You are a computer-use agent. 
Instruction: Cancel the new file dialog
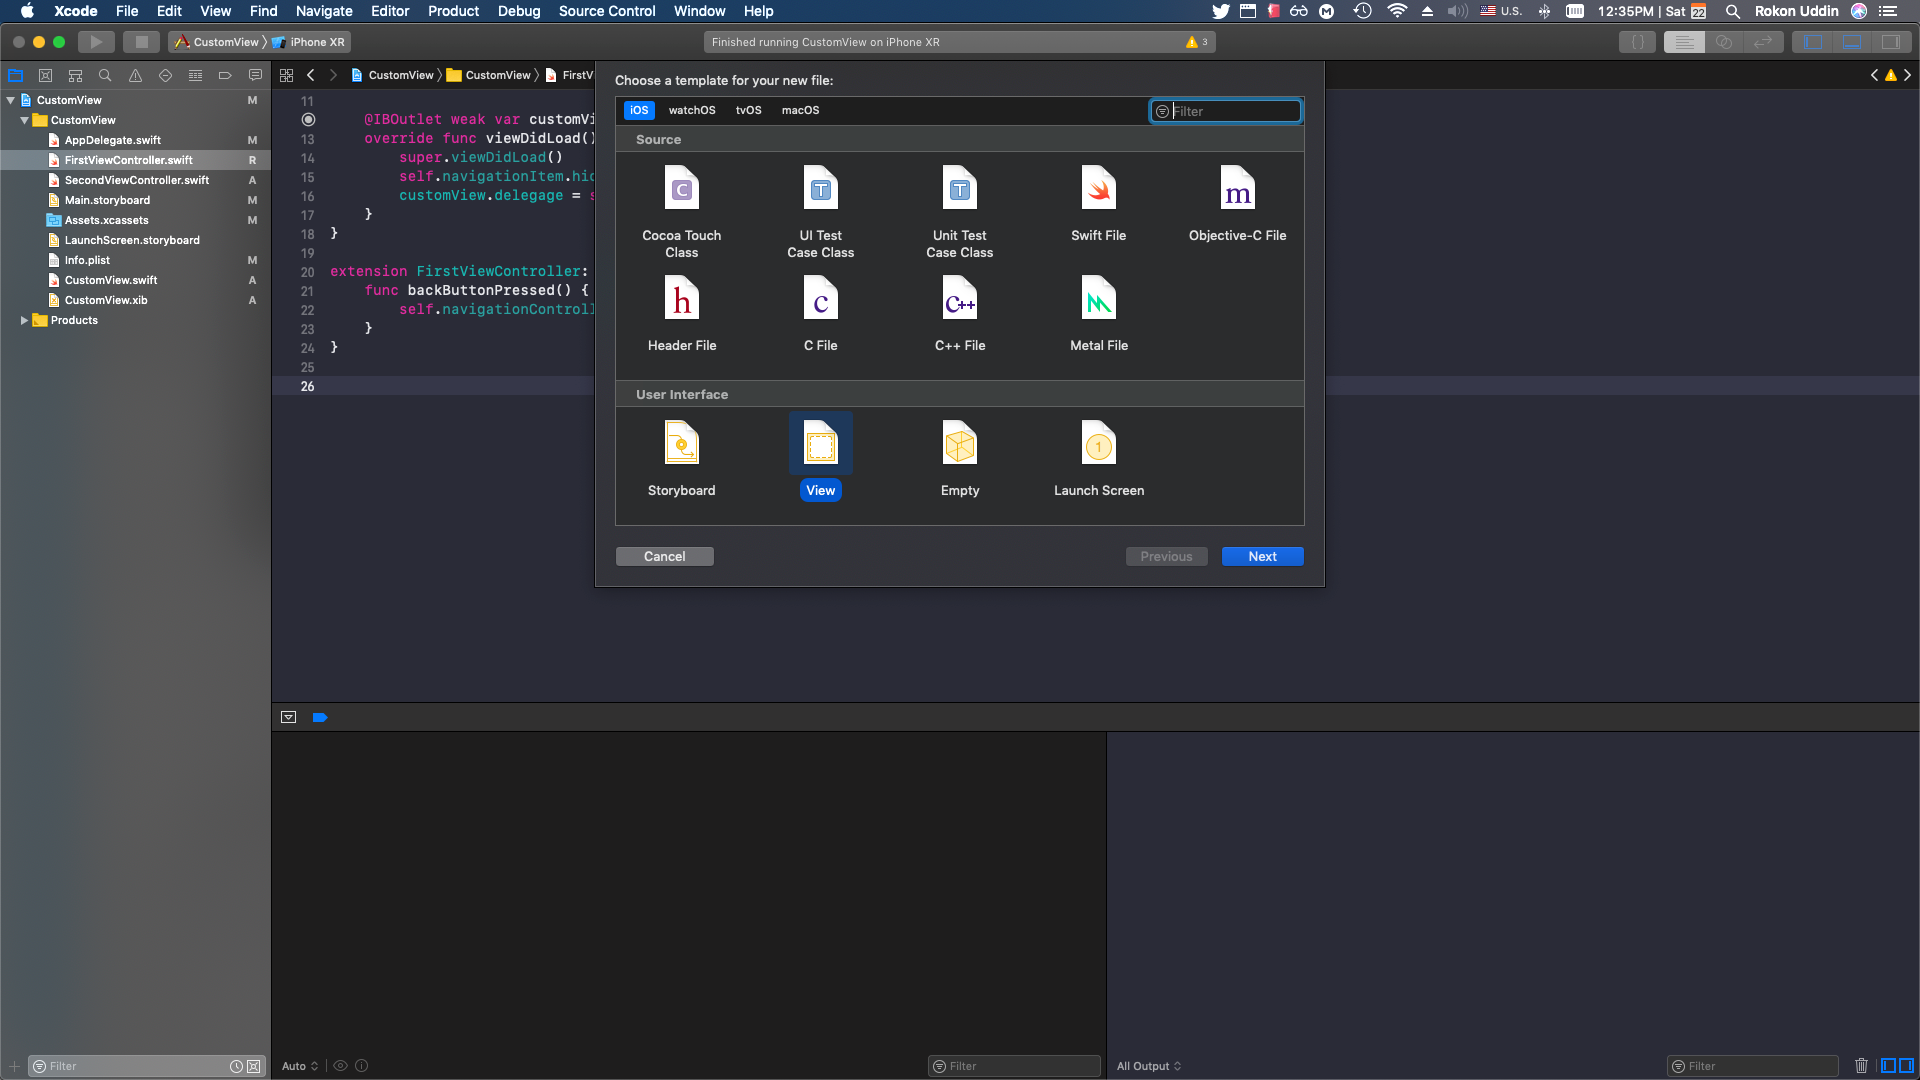(x=664, y=556)
